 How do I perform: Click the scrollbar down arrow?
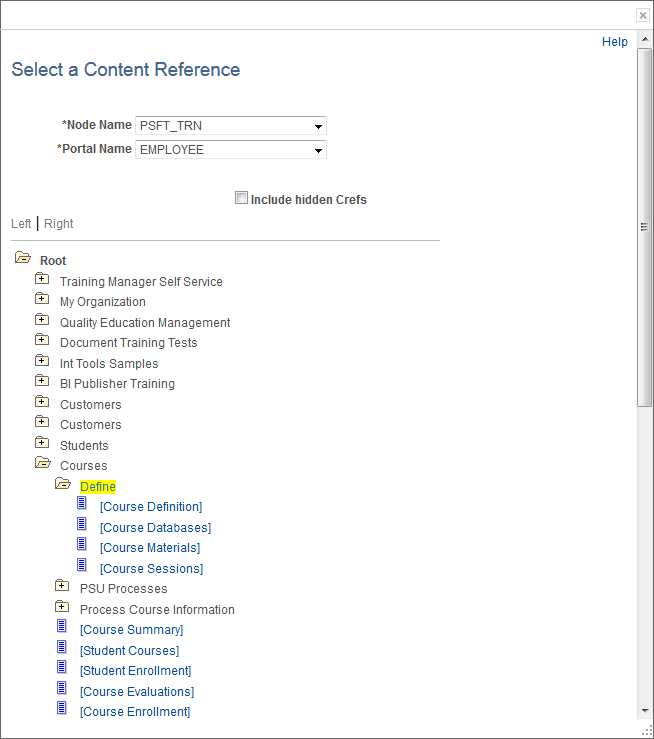(645, 711)
